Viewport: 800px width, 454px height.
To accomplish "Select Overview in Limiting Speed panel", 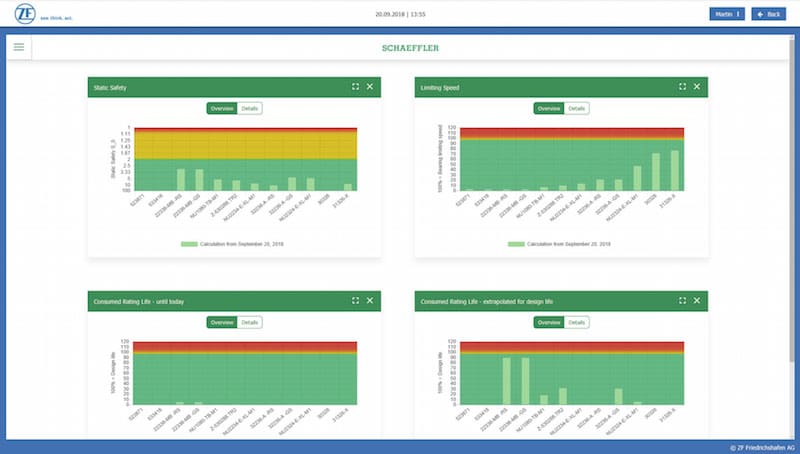I will click(x=548, y=108).
